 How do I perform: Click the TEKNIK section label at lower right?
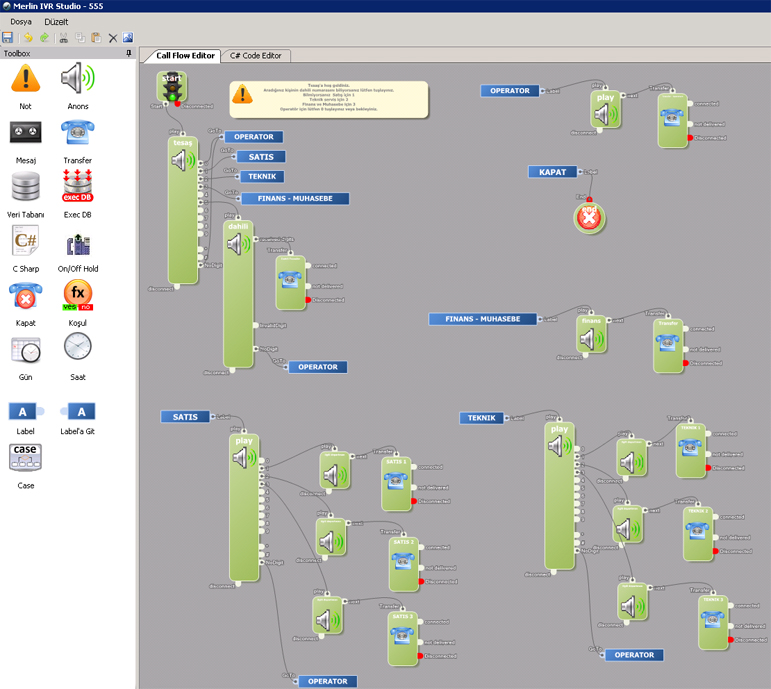(481, 418)
